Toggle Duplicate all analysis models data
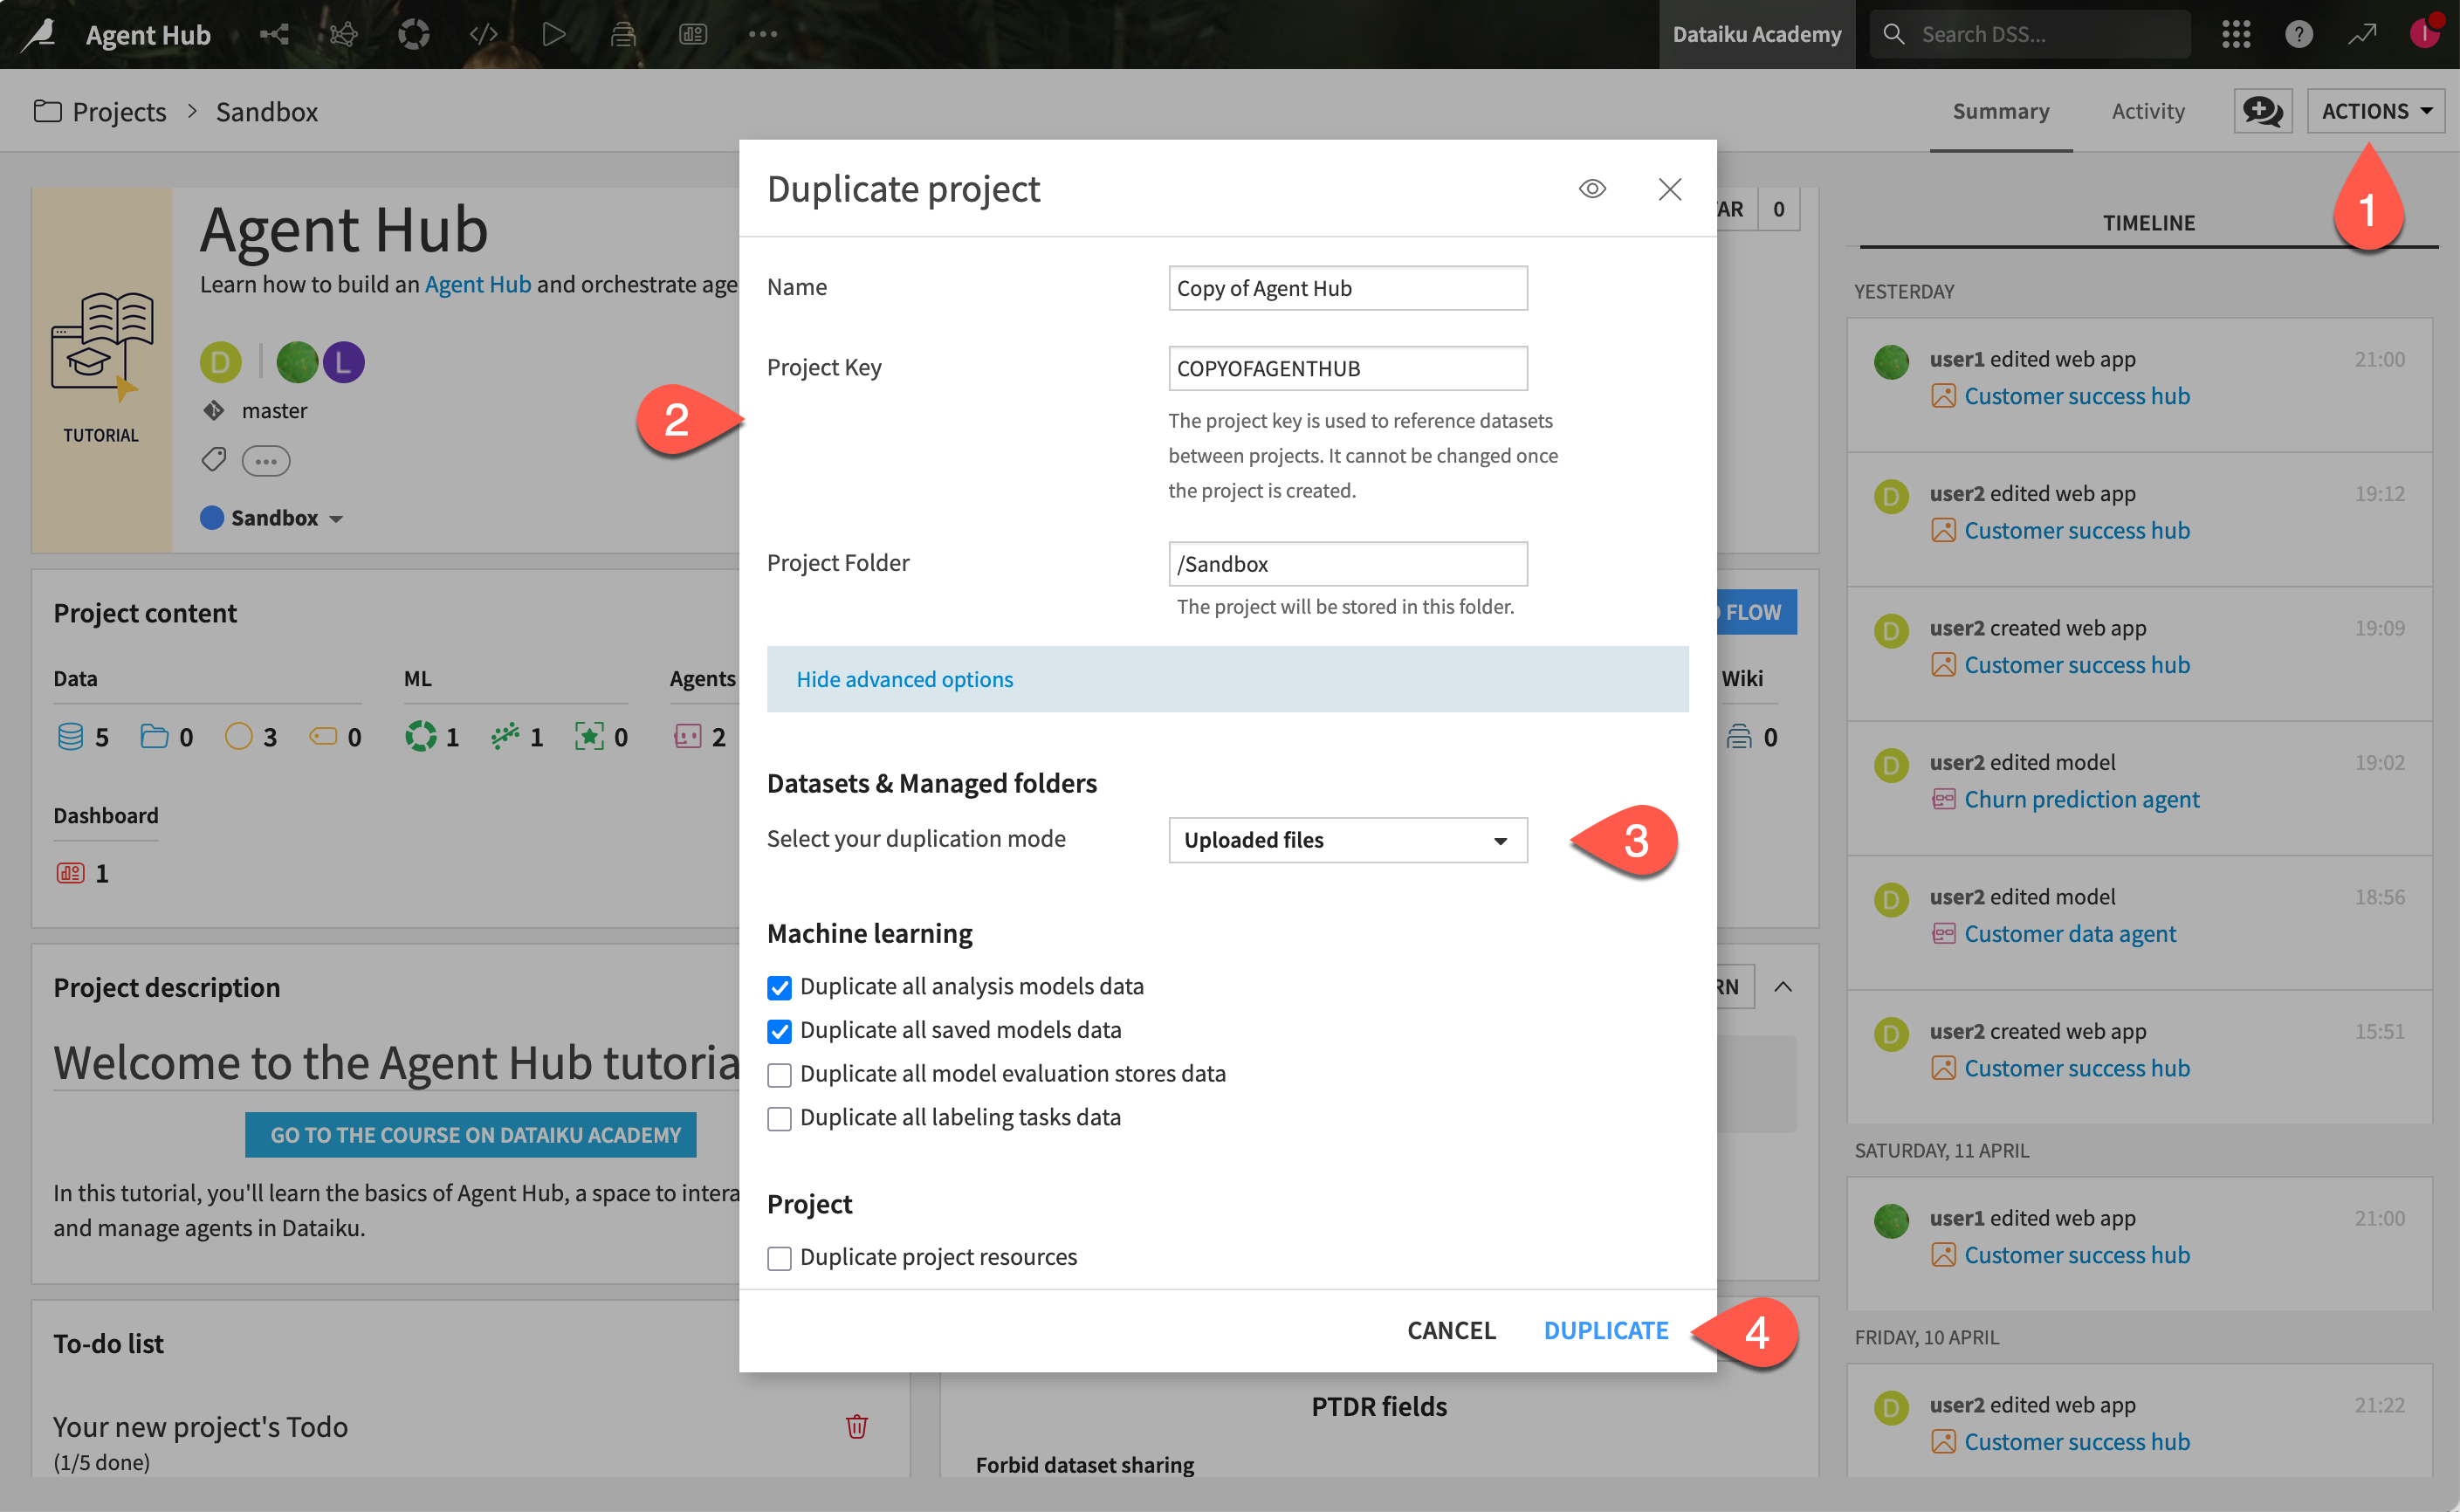This screenshot has width=2460, height=1512. 779,987
